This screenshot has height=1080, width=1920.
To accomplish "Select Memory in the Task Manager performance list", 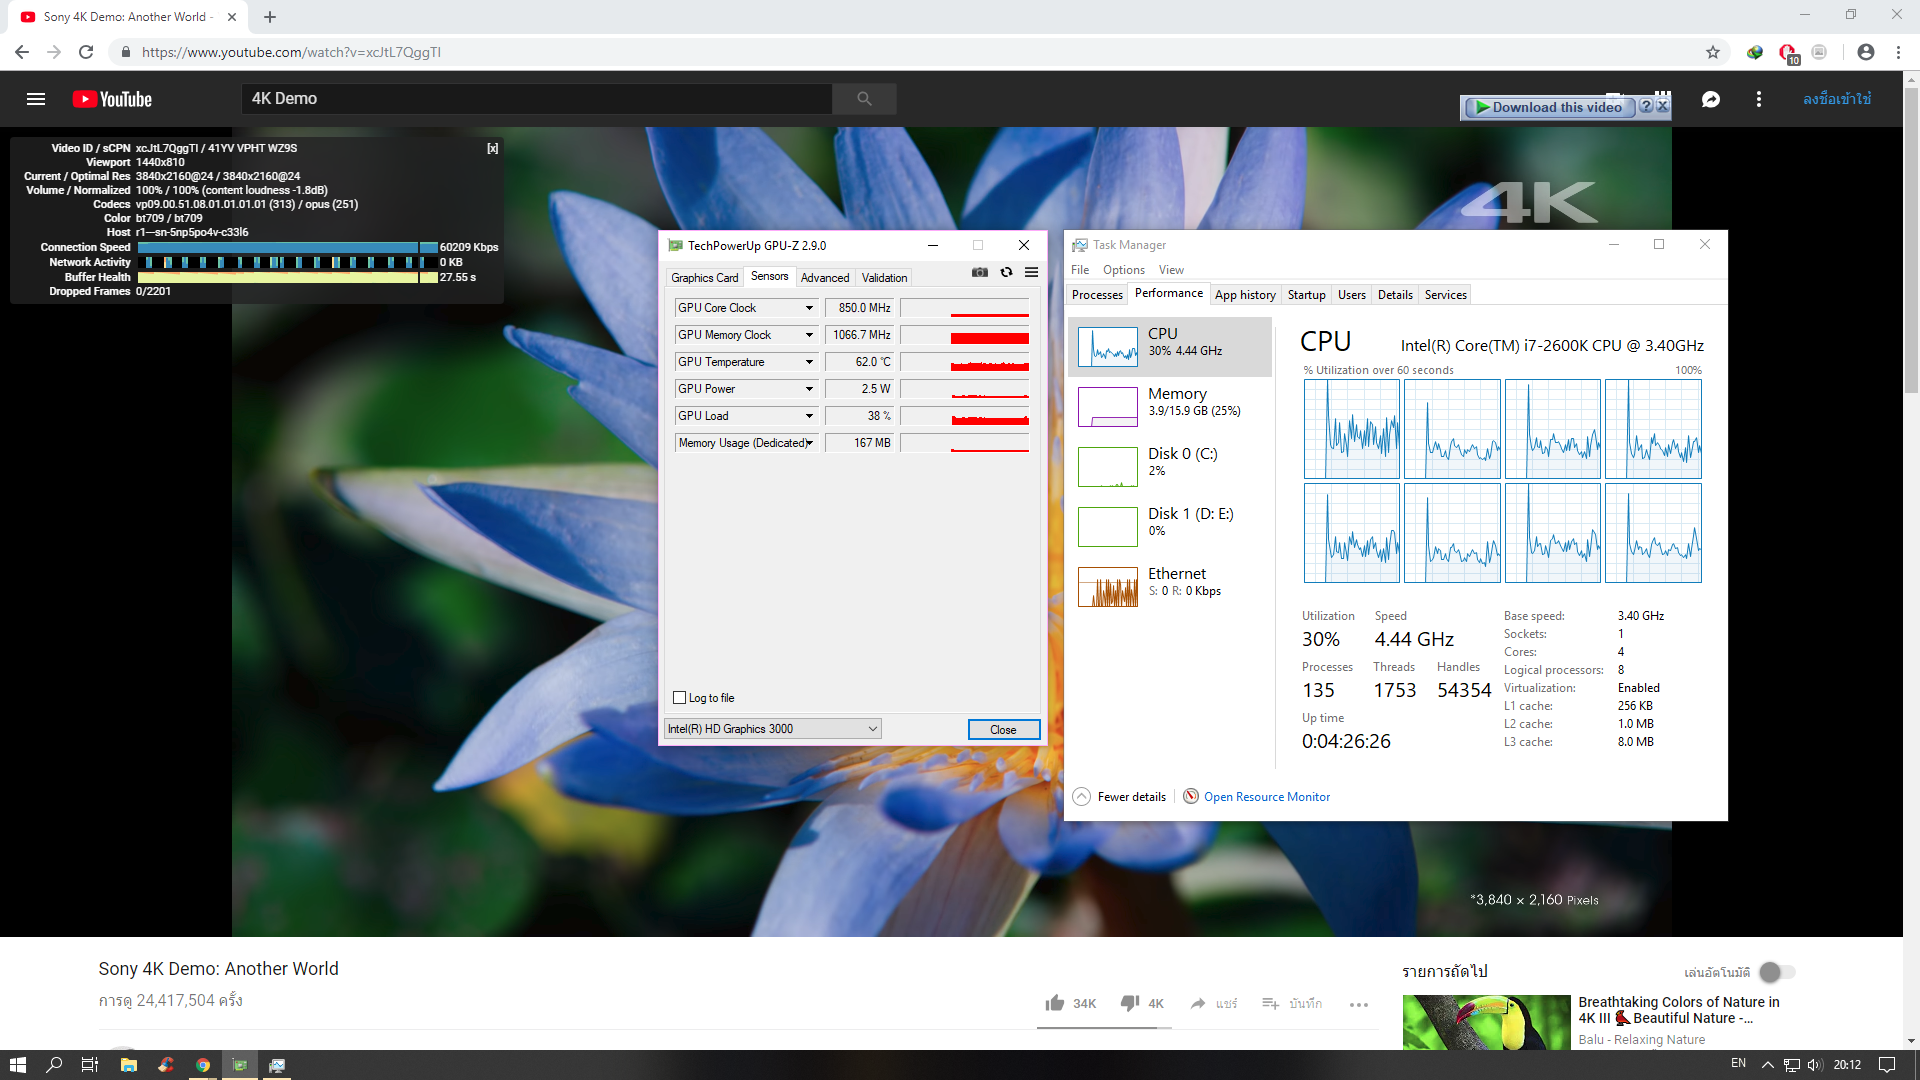I will 1170,402.
